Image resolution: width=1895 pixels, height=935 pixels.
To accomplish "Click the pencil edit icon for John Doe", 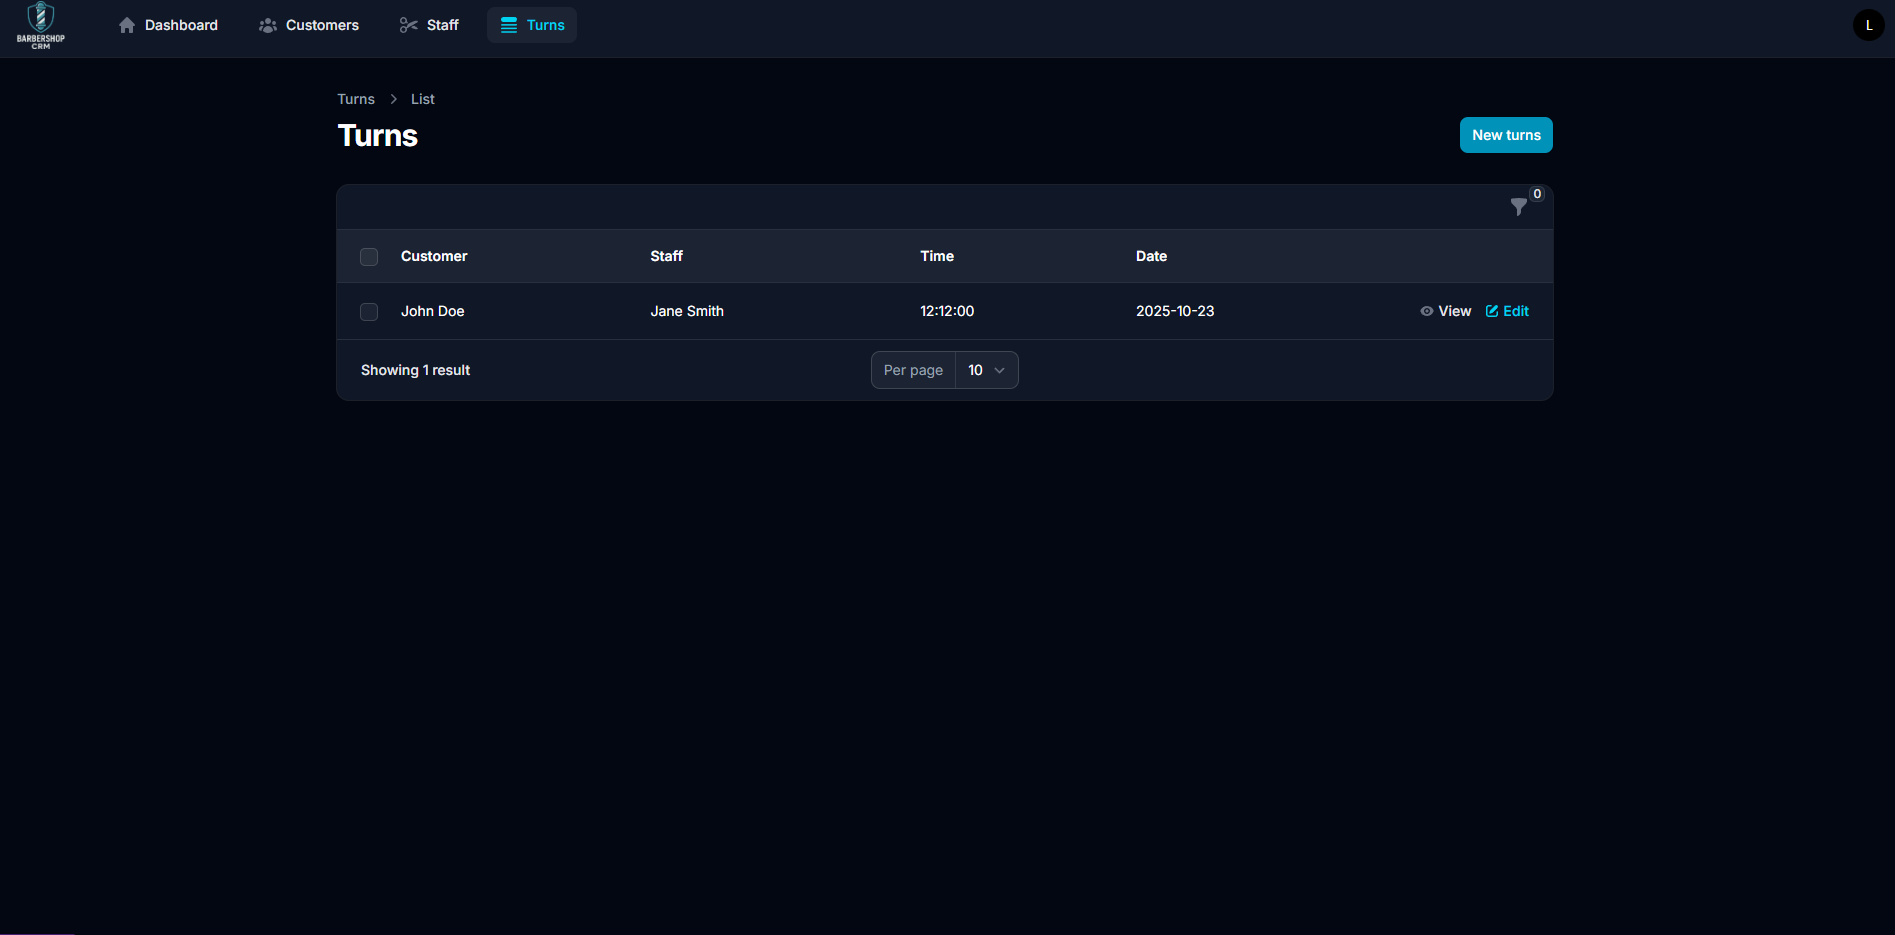I will [x=1492, y=311].
